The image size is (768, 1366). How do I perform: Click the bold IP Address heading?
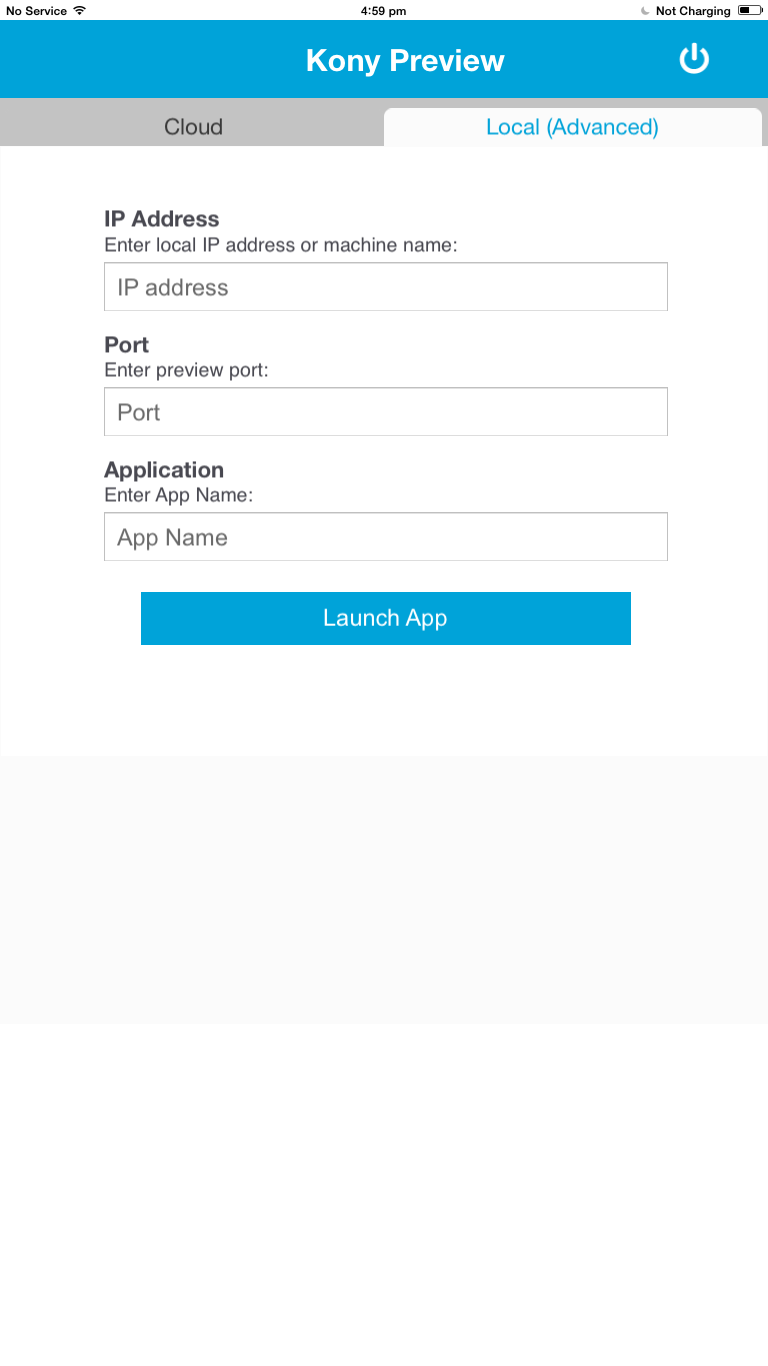(162, 219)
